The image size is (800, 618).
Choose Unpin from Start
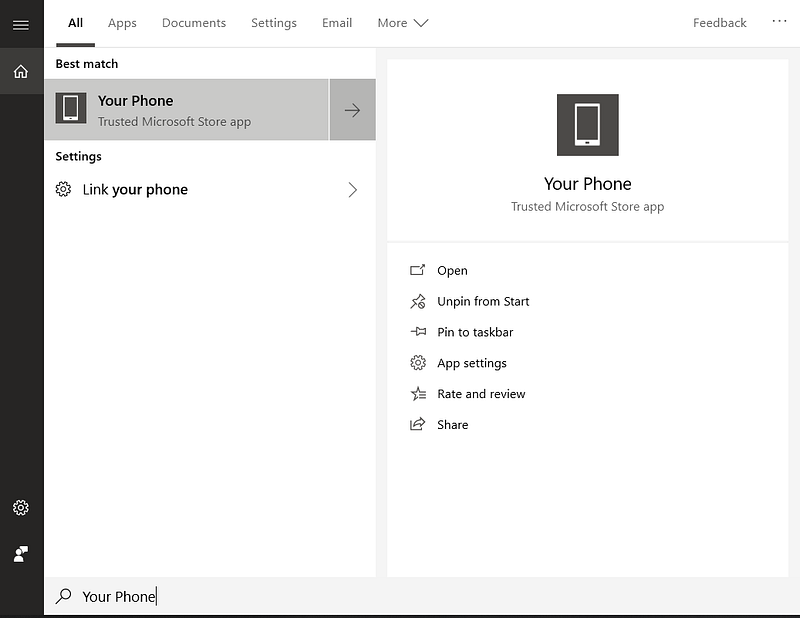[483, 301]
